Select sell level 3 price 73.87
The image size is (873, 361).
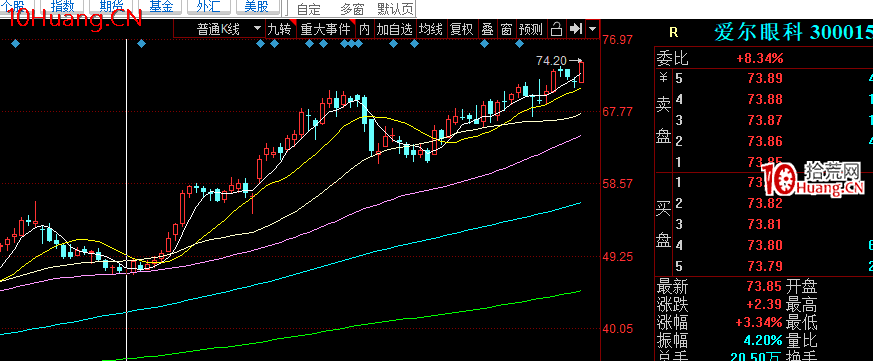pyautogui.click(x=765, y=120)
